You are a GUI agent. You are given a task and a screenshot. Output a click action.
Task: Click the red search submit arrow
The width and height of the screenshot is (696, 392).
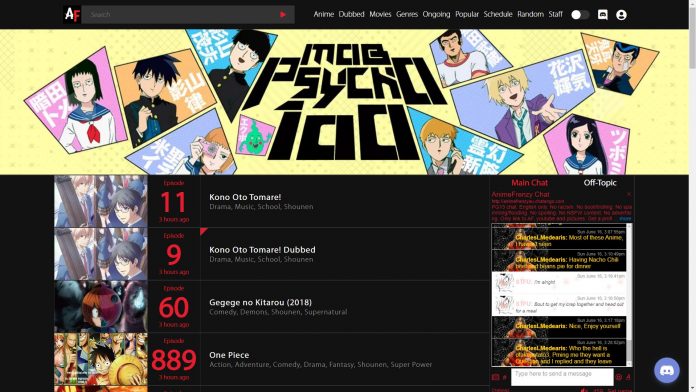pos(283,15)
